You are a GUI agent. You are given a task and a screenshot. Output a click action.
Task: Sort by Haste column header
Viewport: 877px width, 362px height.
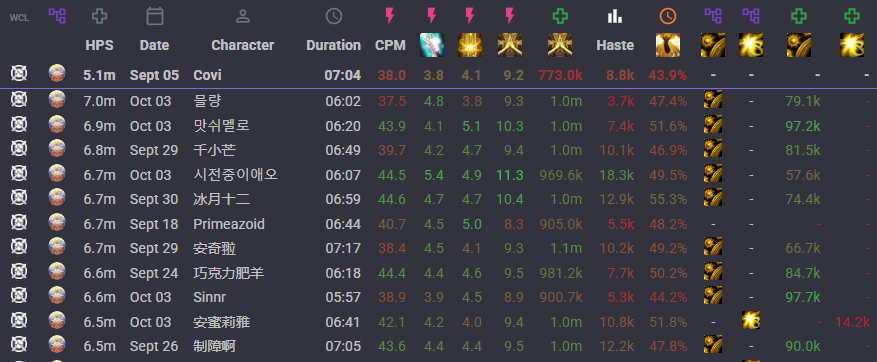pos(615,45)
